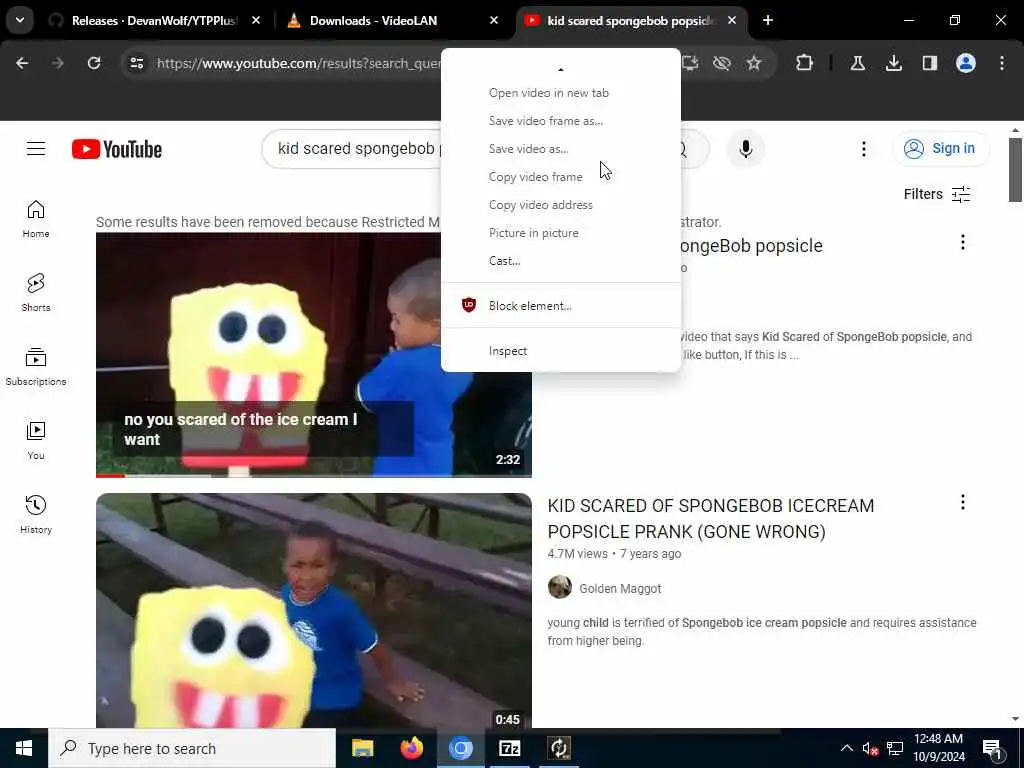Open Firefox from the taskbar
This screenshot has width=1024, height=768.
(411, 748)
